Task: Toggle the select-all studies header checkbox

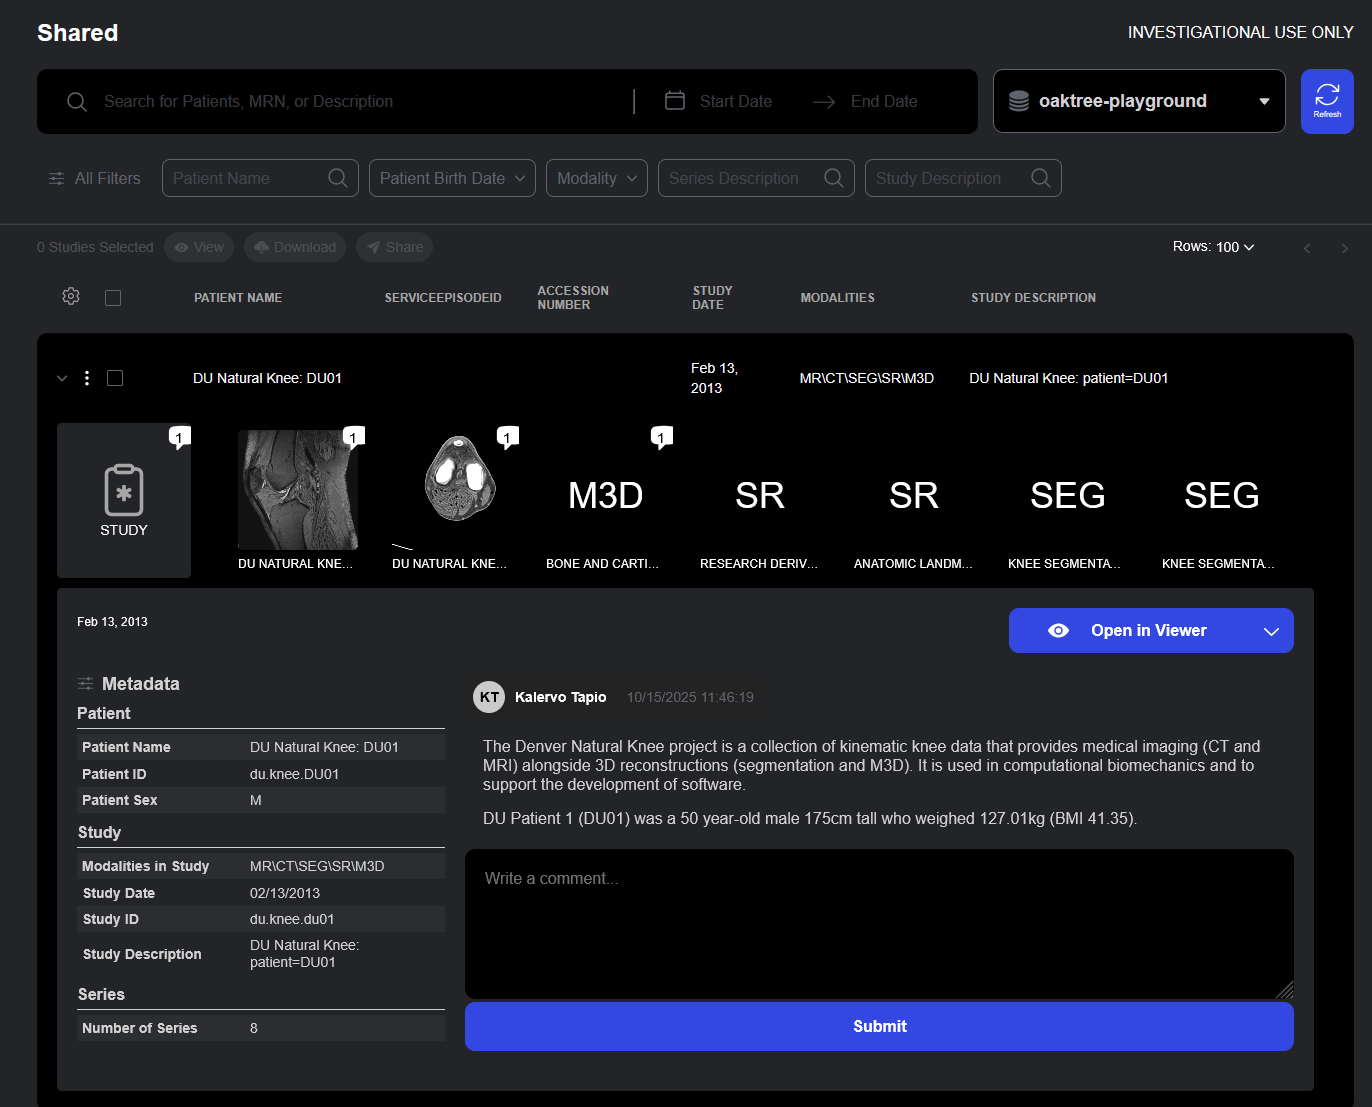Action: 113,298
